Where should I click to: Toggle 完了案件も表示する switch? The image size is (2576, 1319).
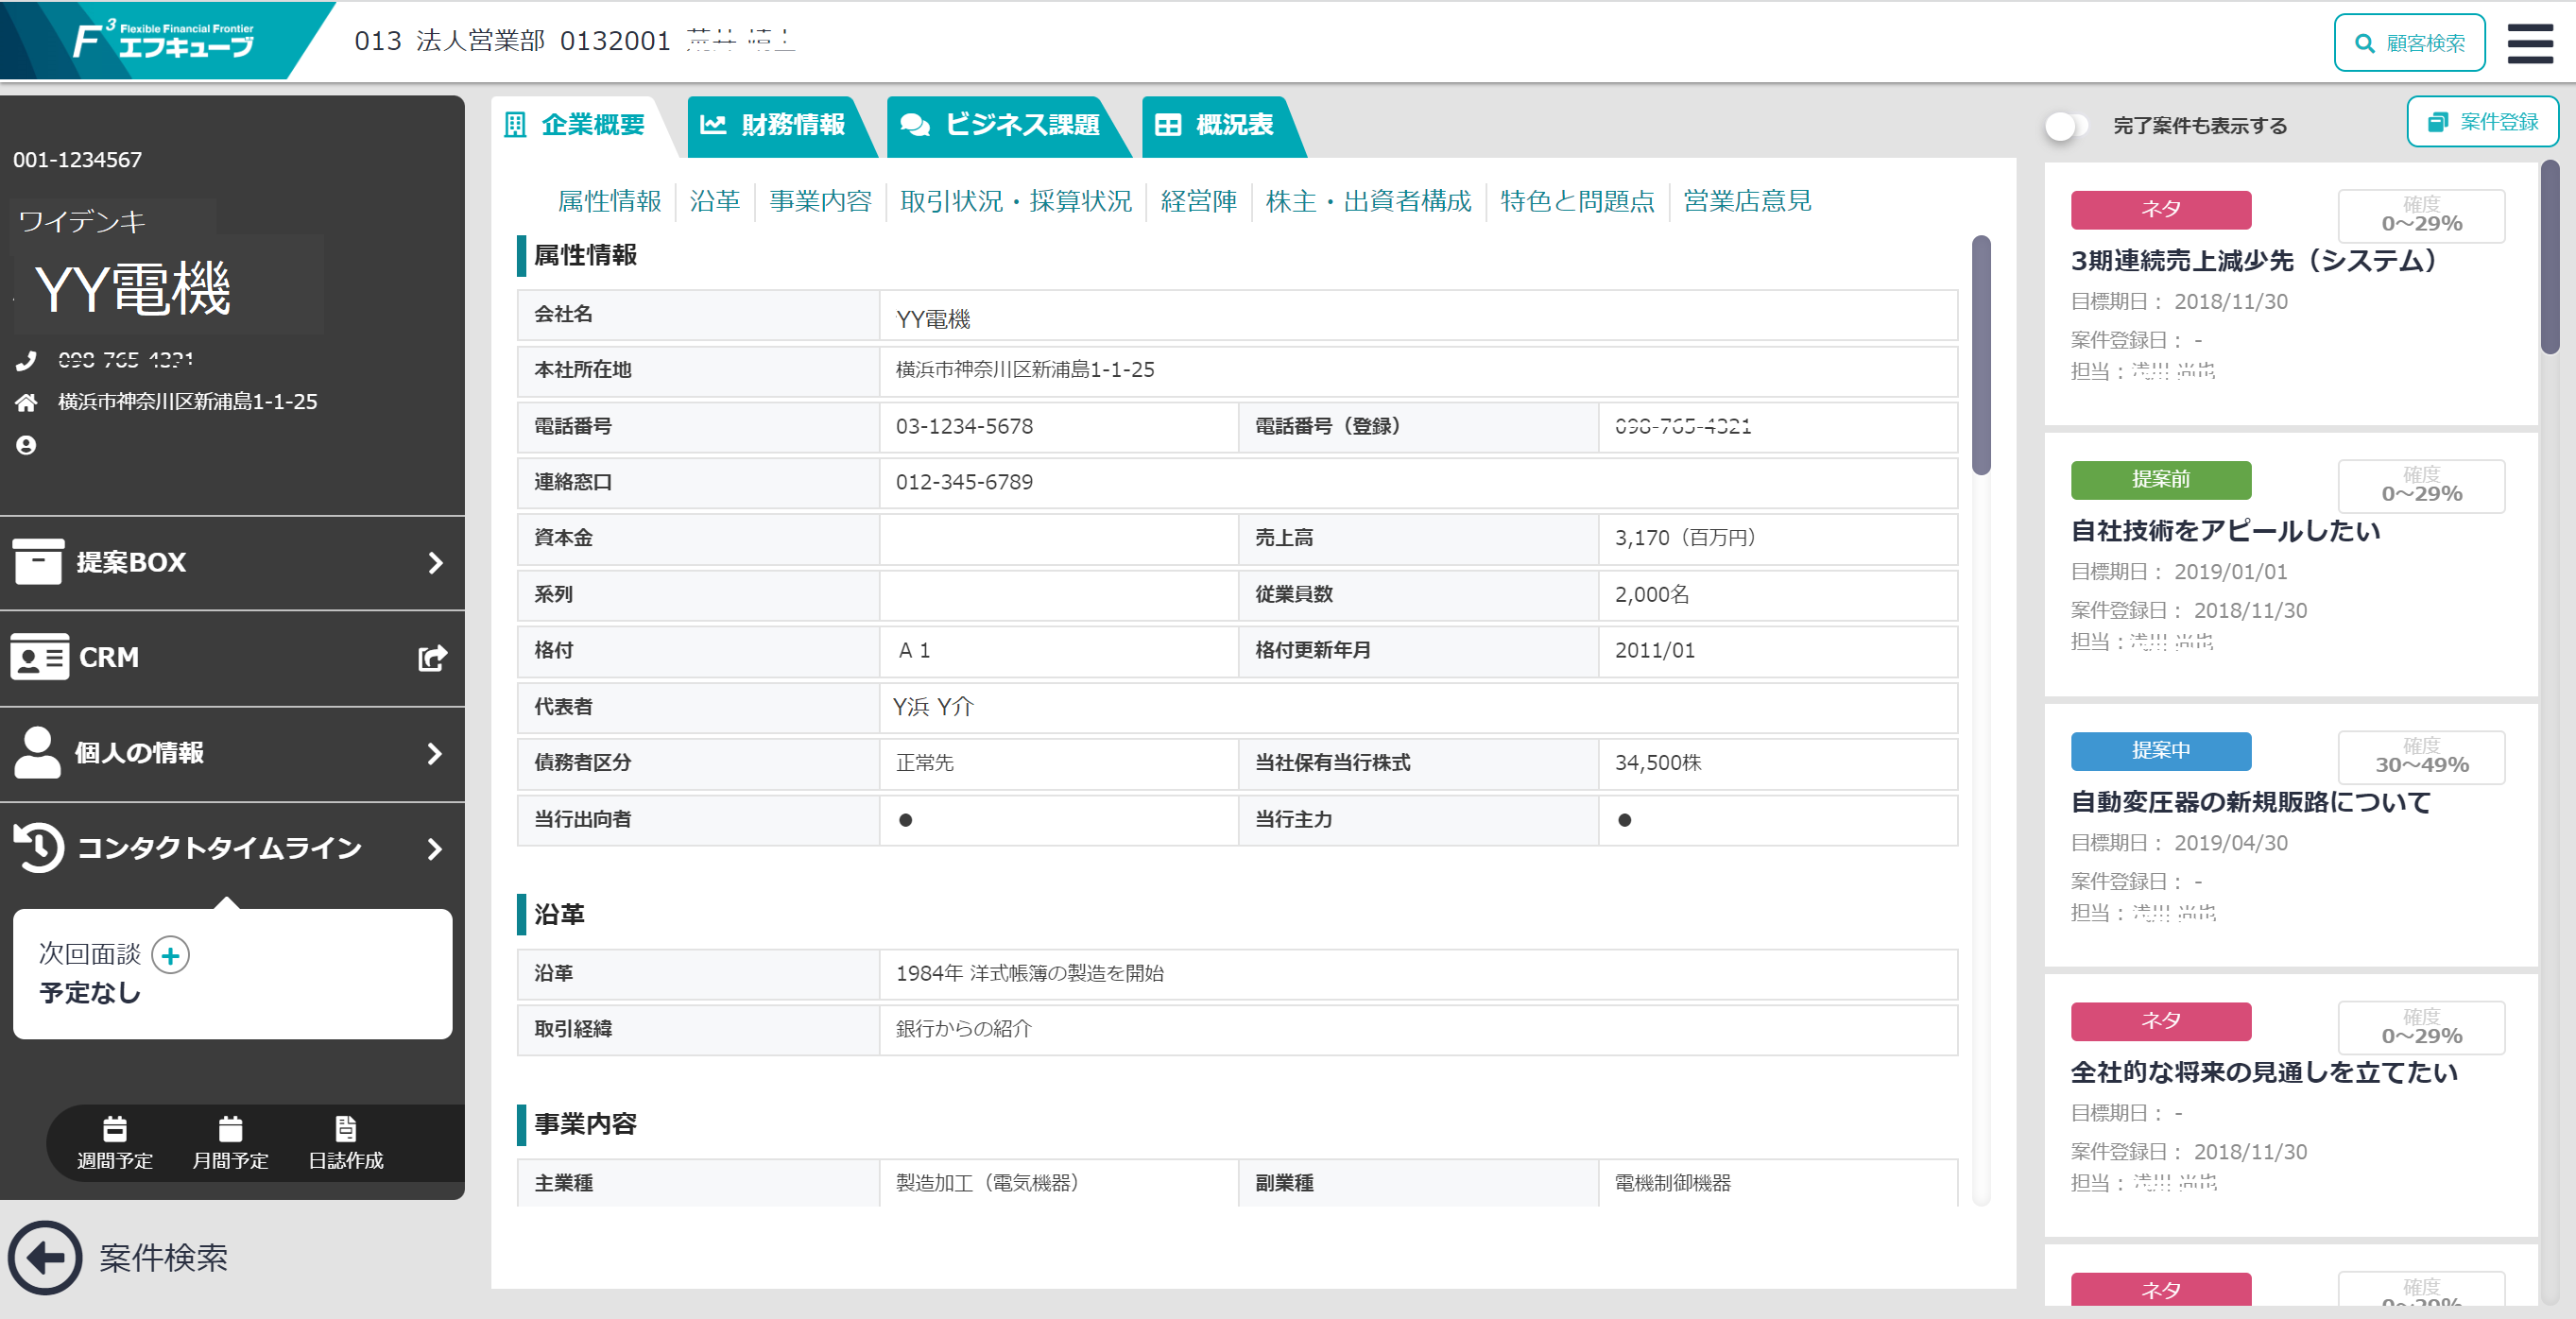tap(2066, 126)
